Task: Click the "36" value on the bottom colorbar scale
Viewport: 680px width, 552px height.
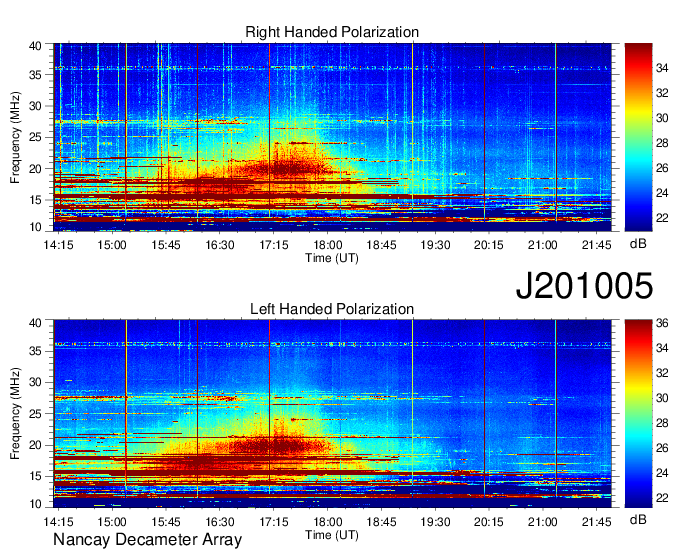Action: pyautogui.click(x=662, y=323)
